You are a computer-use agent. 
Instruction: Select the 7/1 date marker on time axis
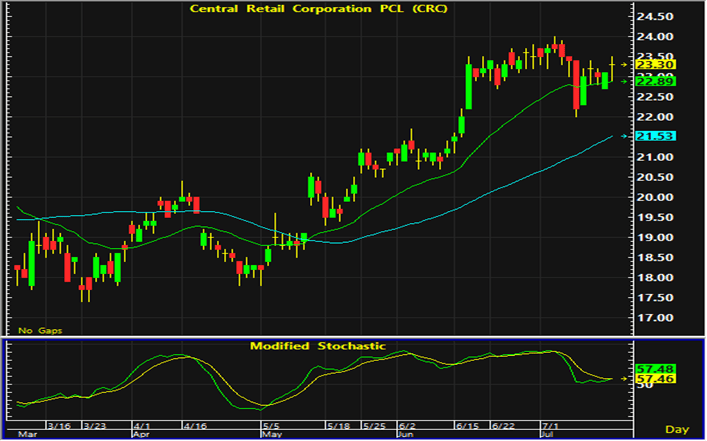(551, 426)
